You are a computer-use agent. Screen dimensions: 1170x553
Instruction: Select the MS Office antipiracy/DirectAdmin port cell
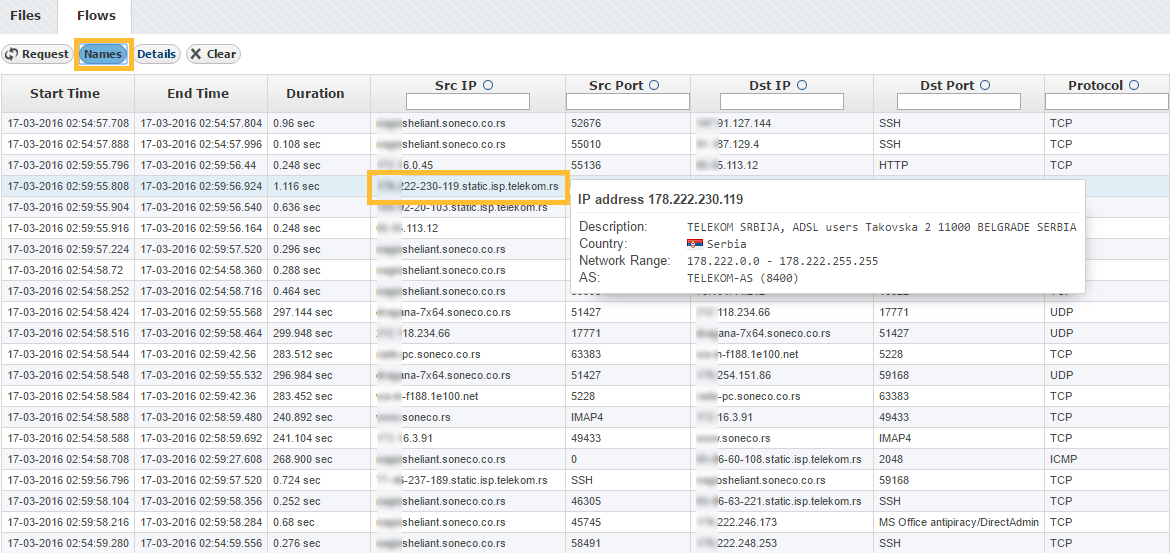click(x=958, y=522)
